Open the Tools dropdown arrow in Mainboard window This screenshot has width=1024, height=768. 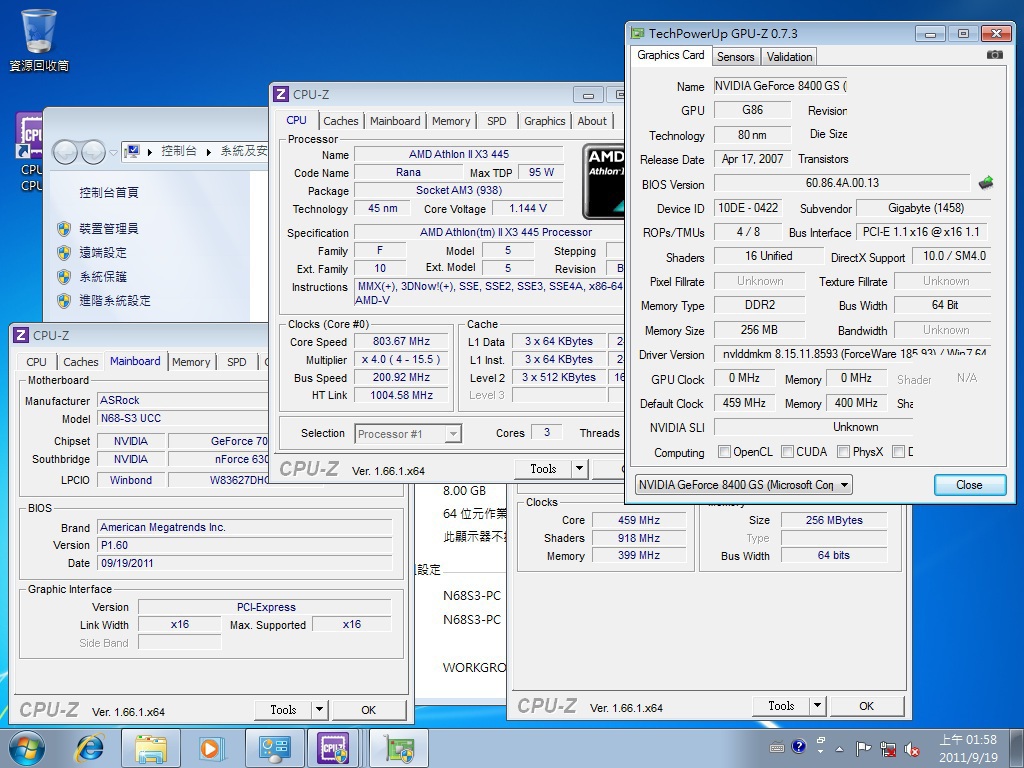tap(319, 710)
